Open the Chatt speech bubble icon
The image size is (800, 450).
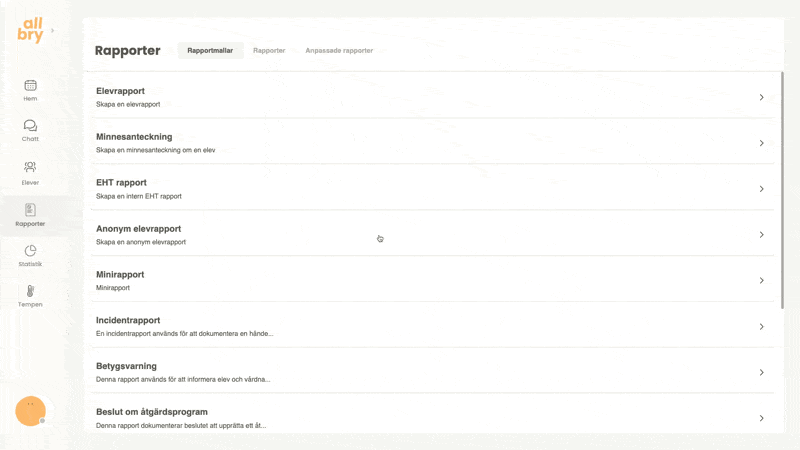tap(30, 126)
